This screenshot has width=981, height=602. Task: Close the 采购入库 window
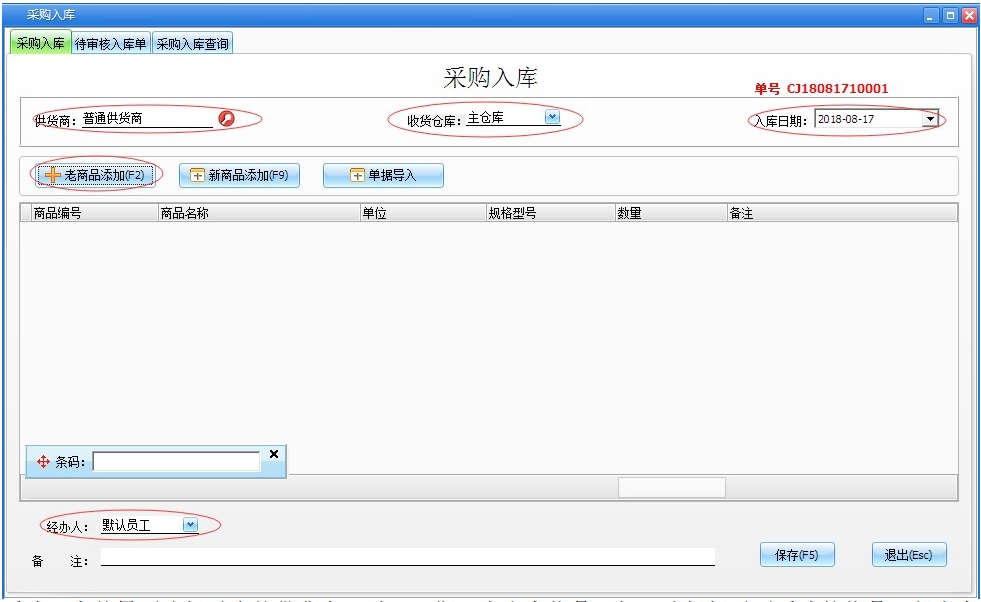click(969, 16)
